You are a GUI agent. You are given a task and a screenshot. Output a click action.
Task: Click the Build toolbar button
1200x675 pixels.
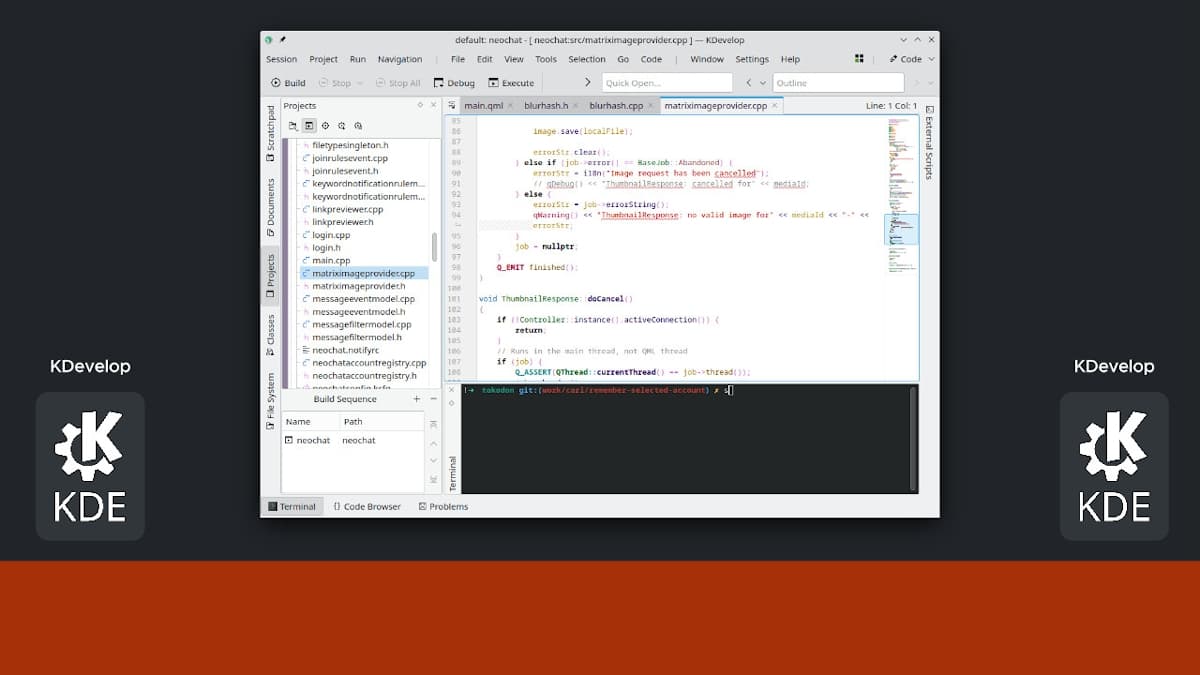(287, 83)
